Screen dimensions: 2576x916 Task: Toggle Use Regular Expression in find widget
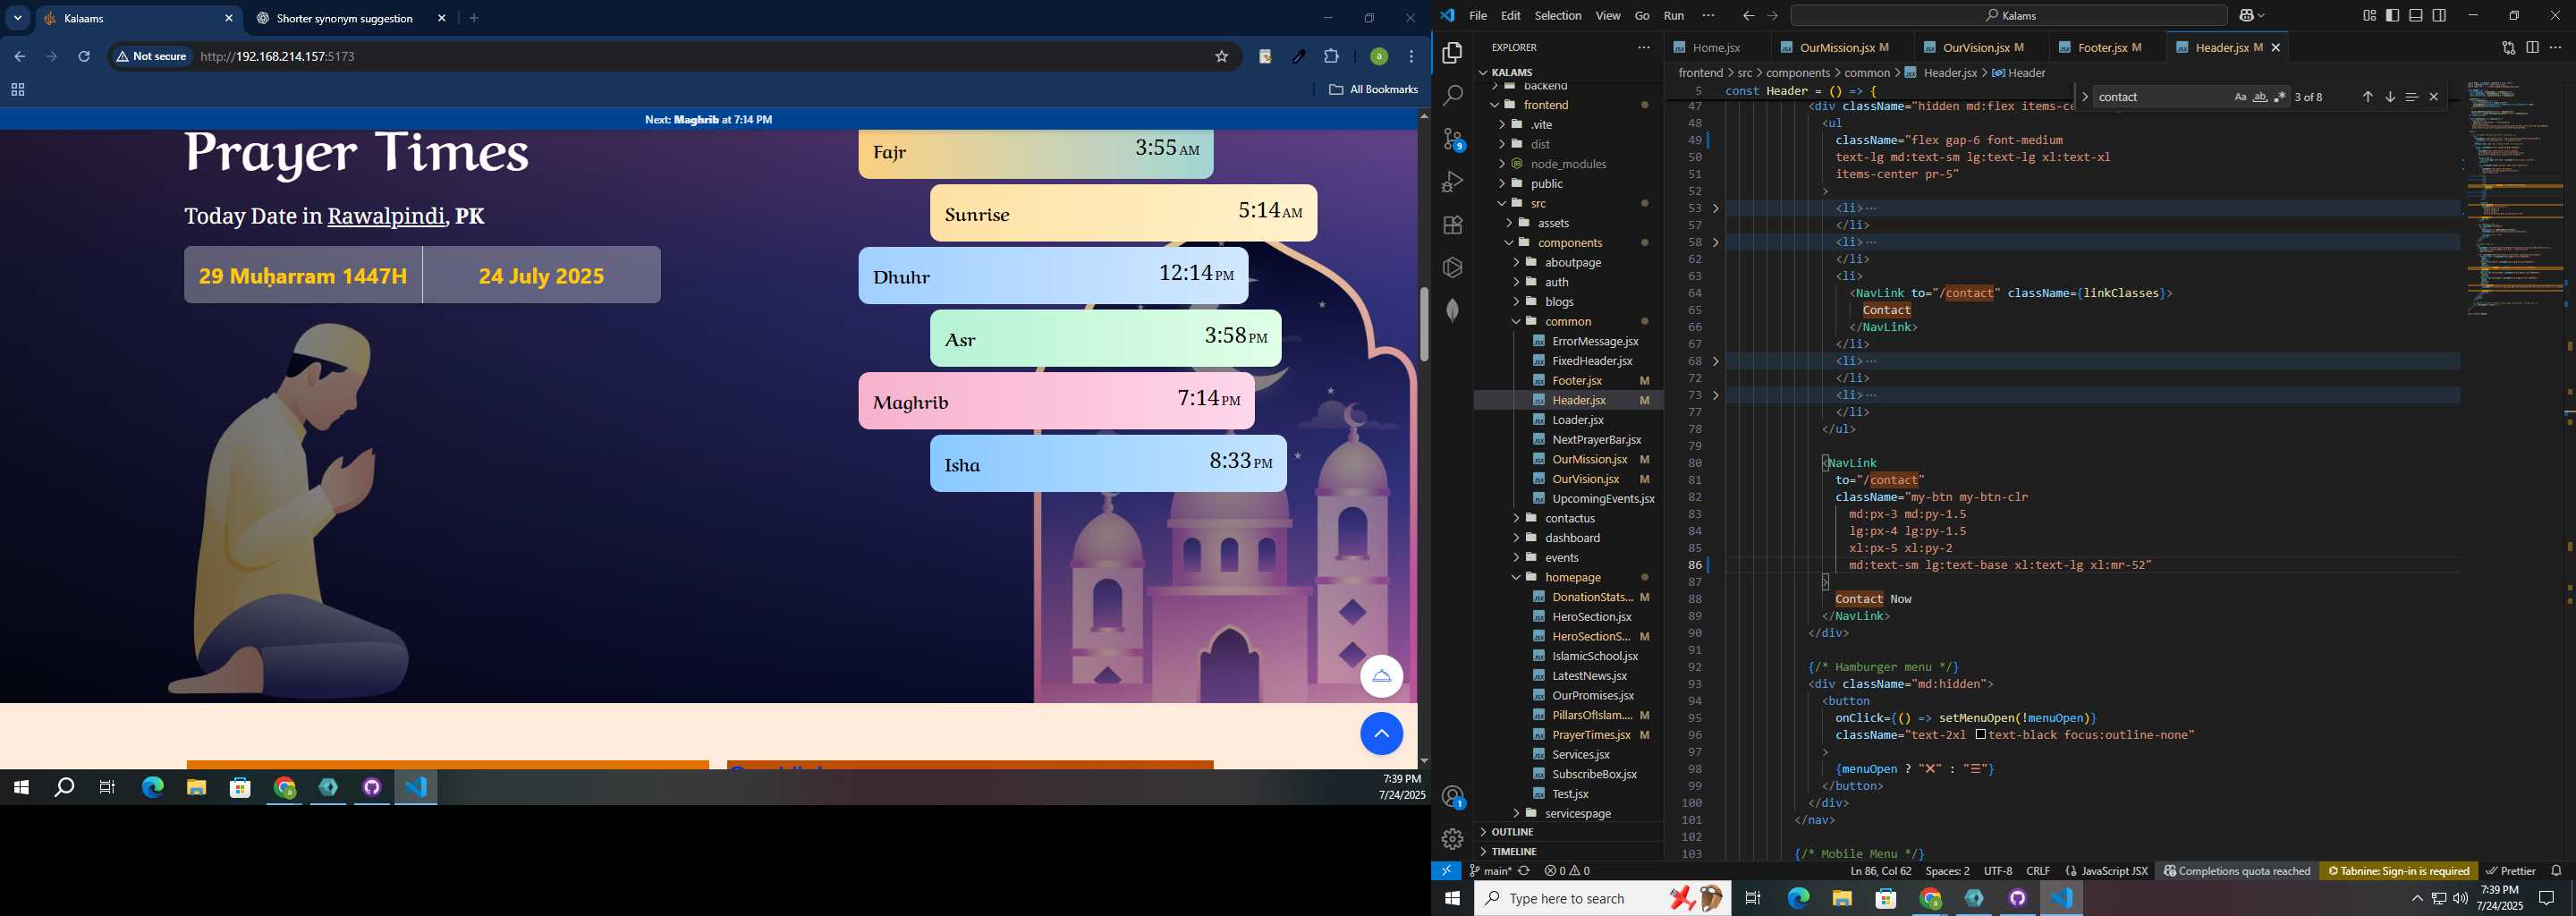pos(2280,97)
